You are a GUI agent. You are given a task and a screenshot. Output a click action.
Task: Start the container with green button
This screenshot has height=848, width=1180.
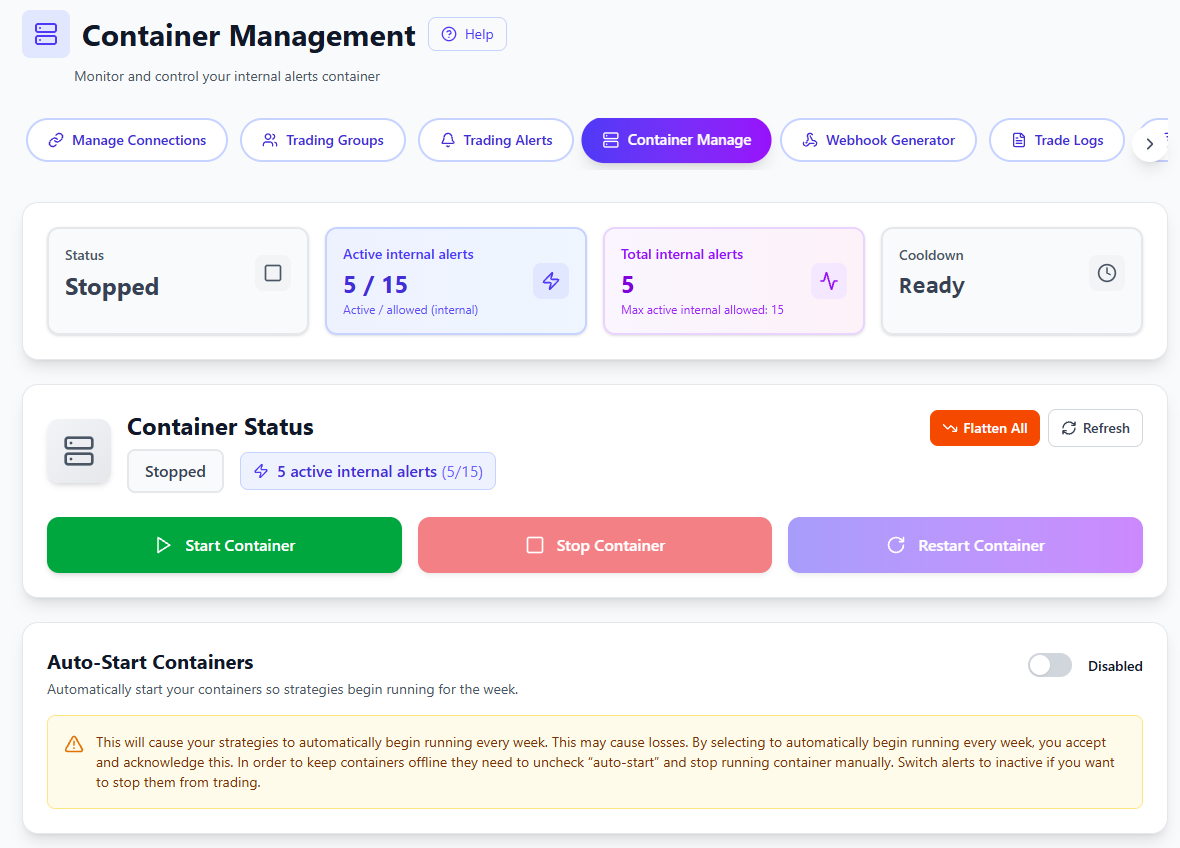pyautogui.click(x=224, y=545)
